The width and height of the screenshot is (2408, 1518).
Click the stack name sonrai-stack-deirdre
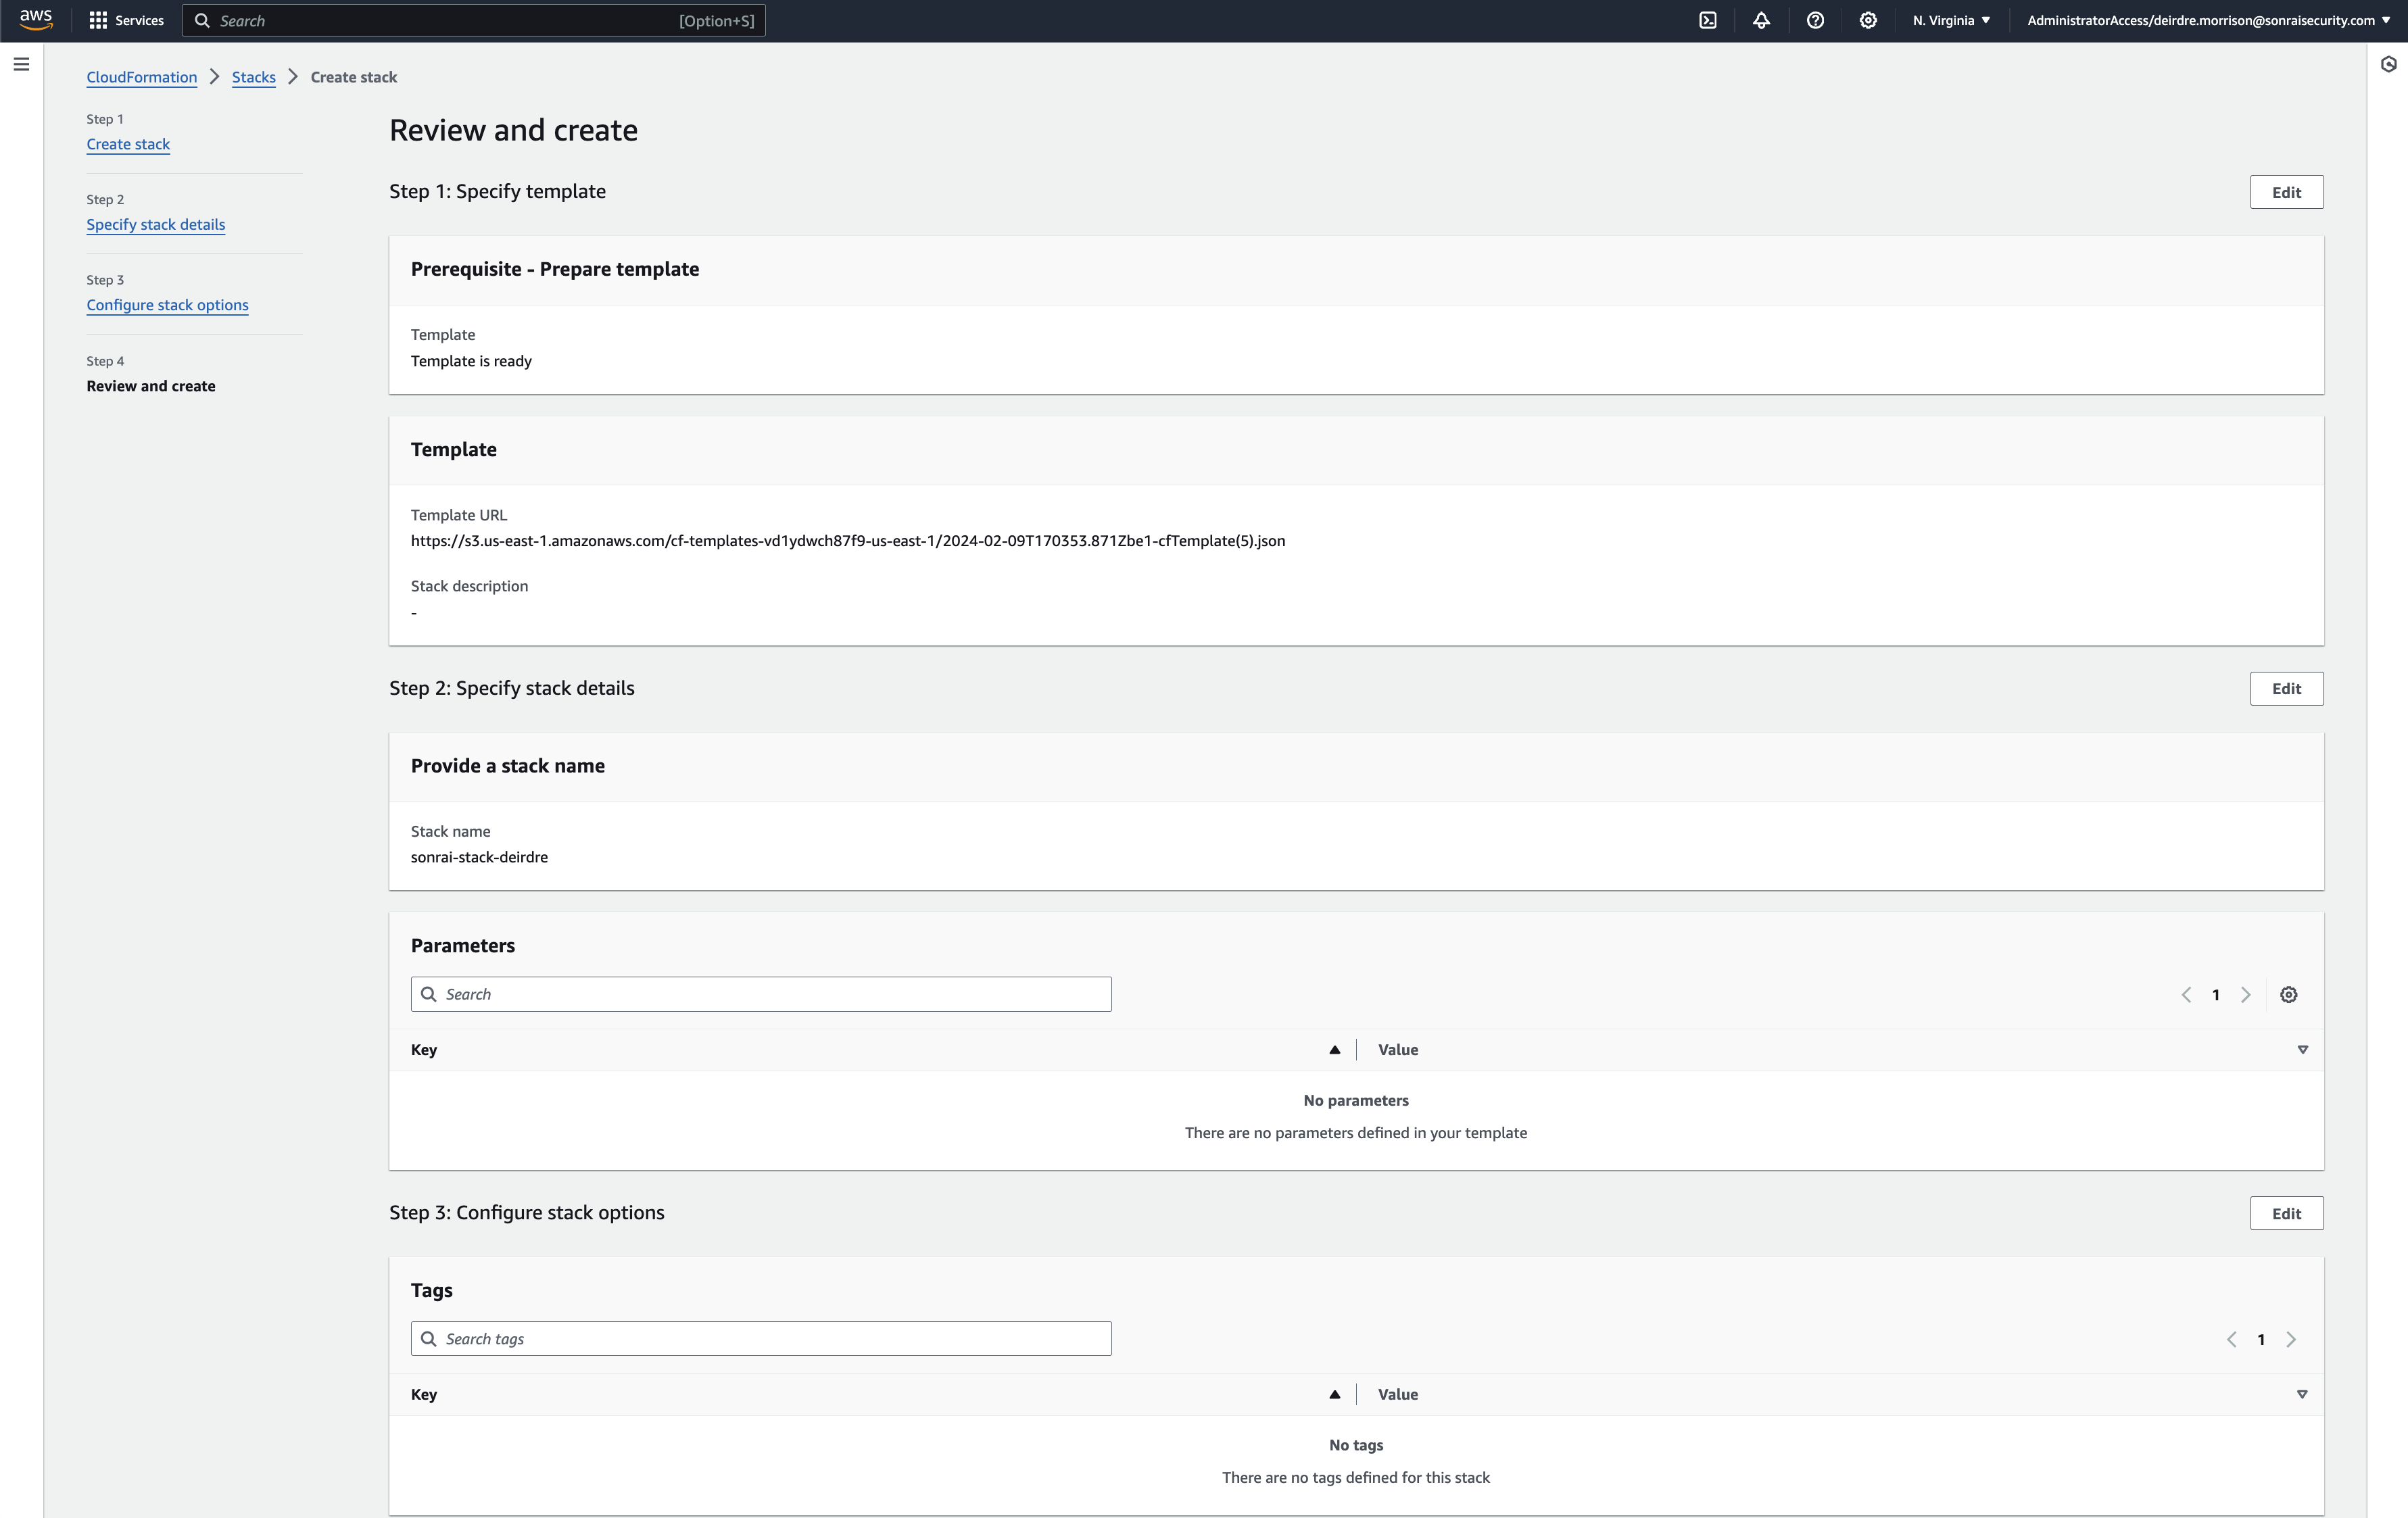click(x=479, y=857)
